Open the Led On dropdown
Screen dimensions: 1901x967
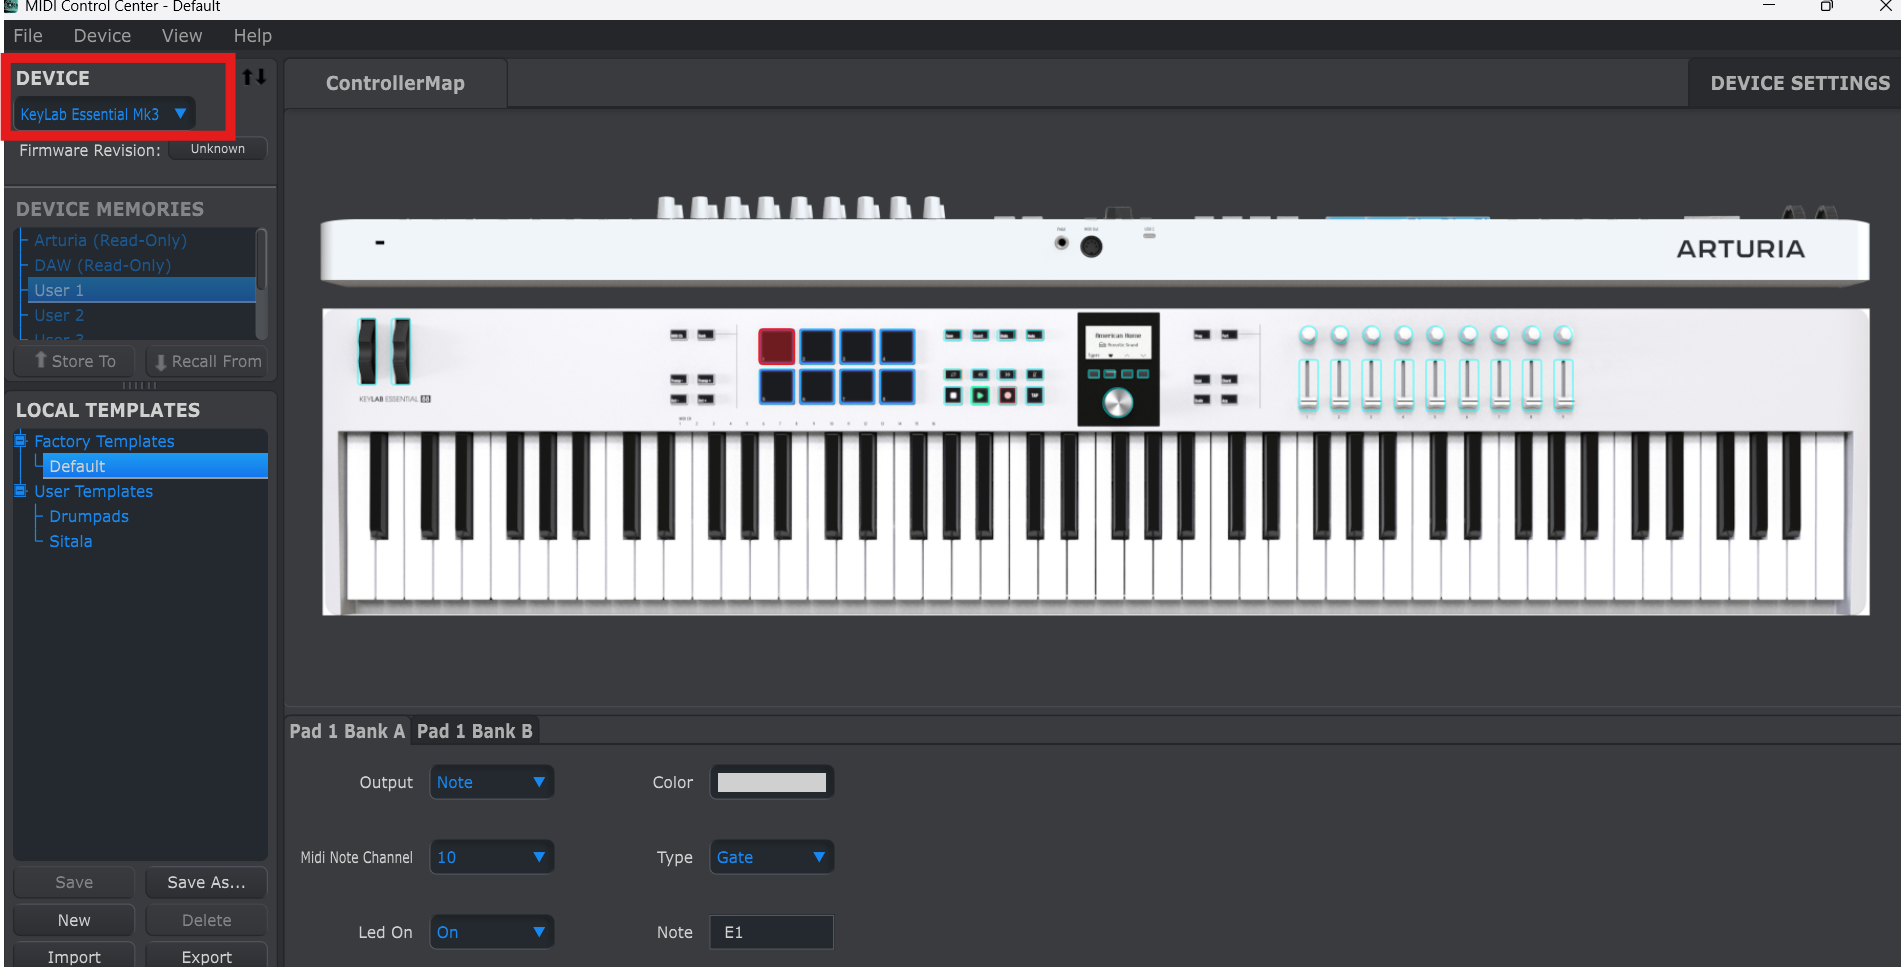tap(491, 932)
